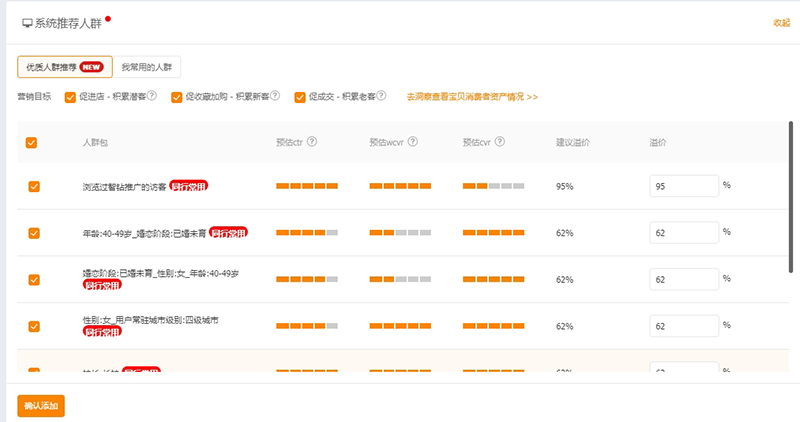Click 同行常用 badge on 浏览过智钻推广的访客 row
800x422 pixels.
[189, 186]
